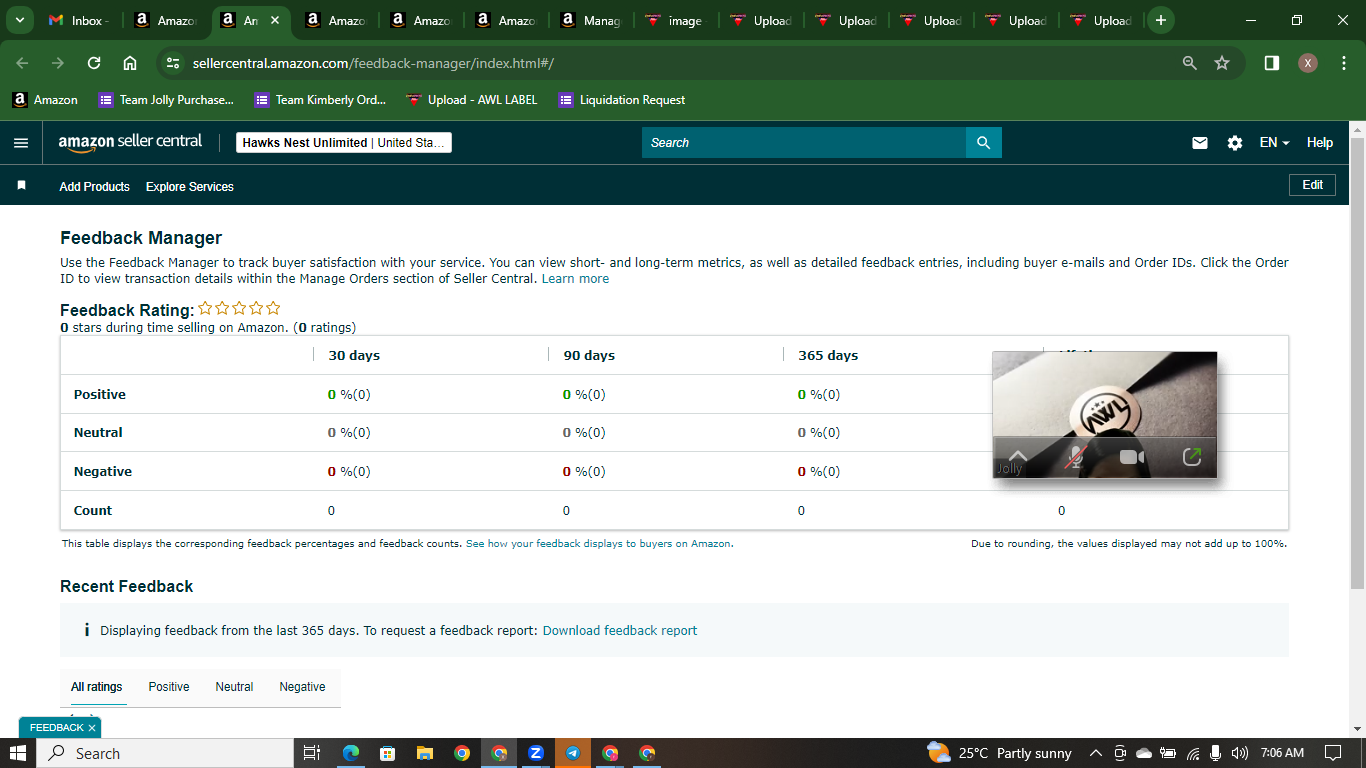Pop out the floating meeting video window
This screenshot has width=1366, height=768.
click(1191, 457)
